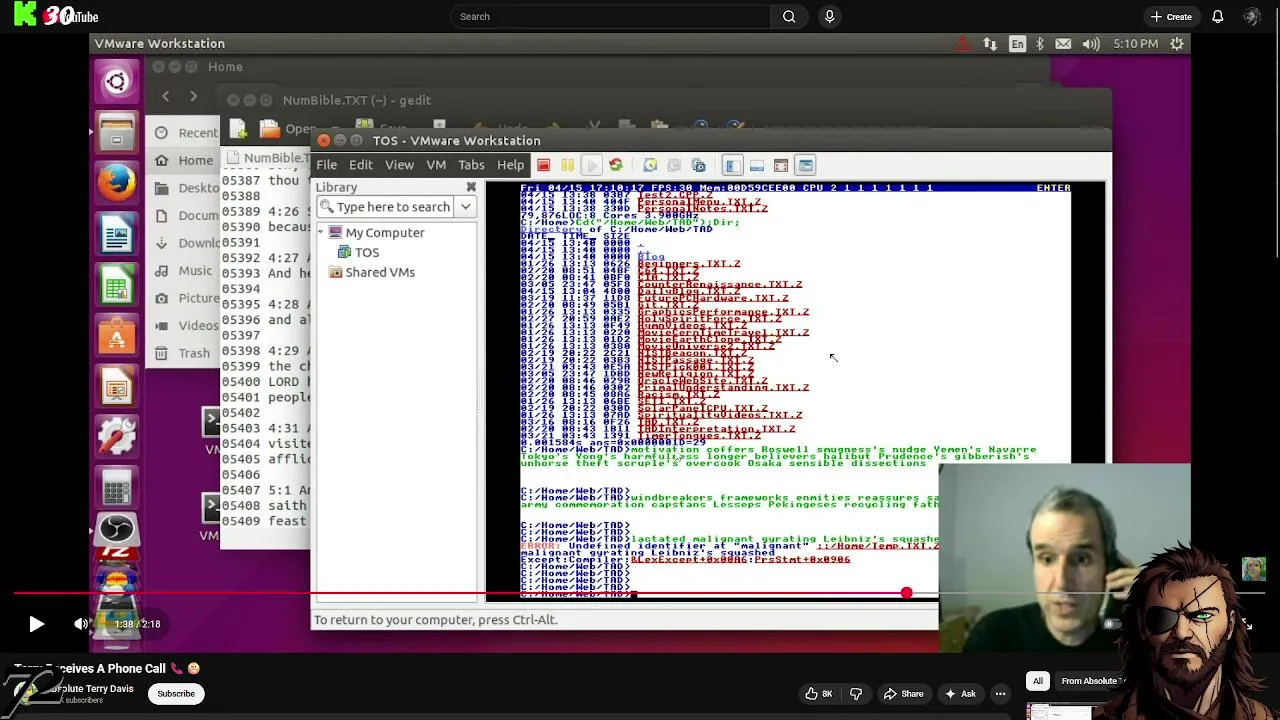Click the Library search field
1280x720 pixels.
click(x=386, y=207)
